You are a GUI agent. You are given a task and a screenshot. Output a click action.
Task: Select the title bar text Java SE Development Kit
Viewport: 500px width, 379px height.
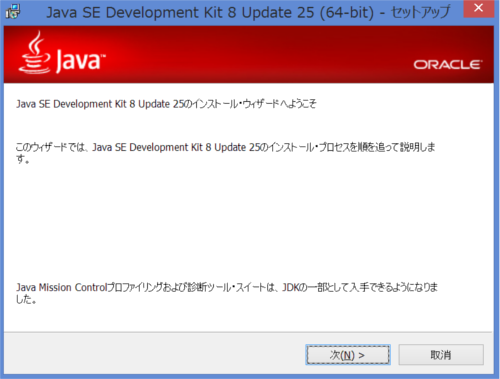pyautogui.click(x=248, y=12)
